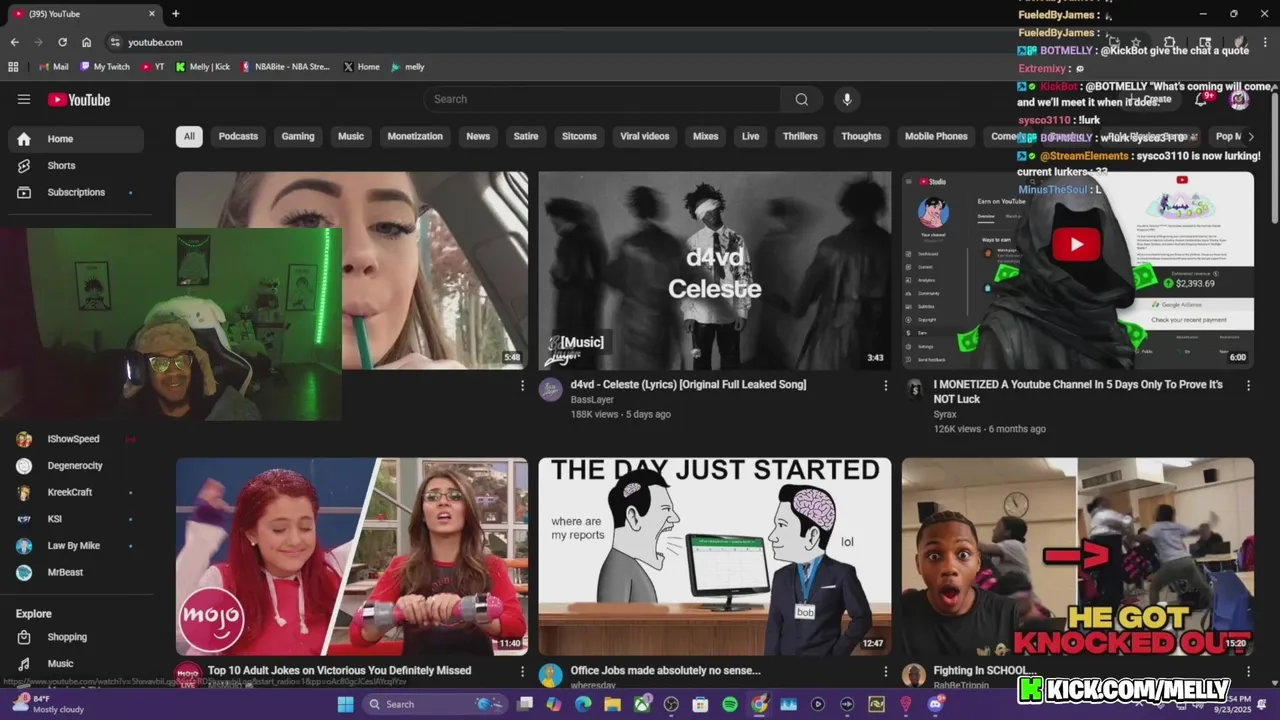Open Subscriptions in the sidebar

pyautogui.click(x=76, y=192)
